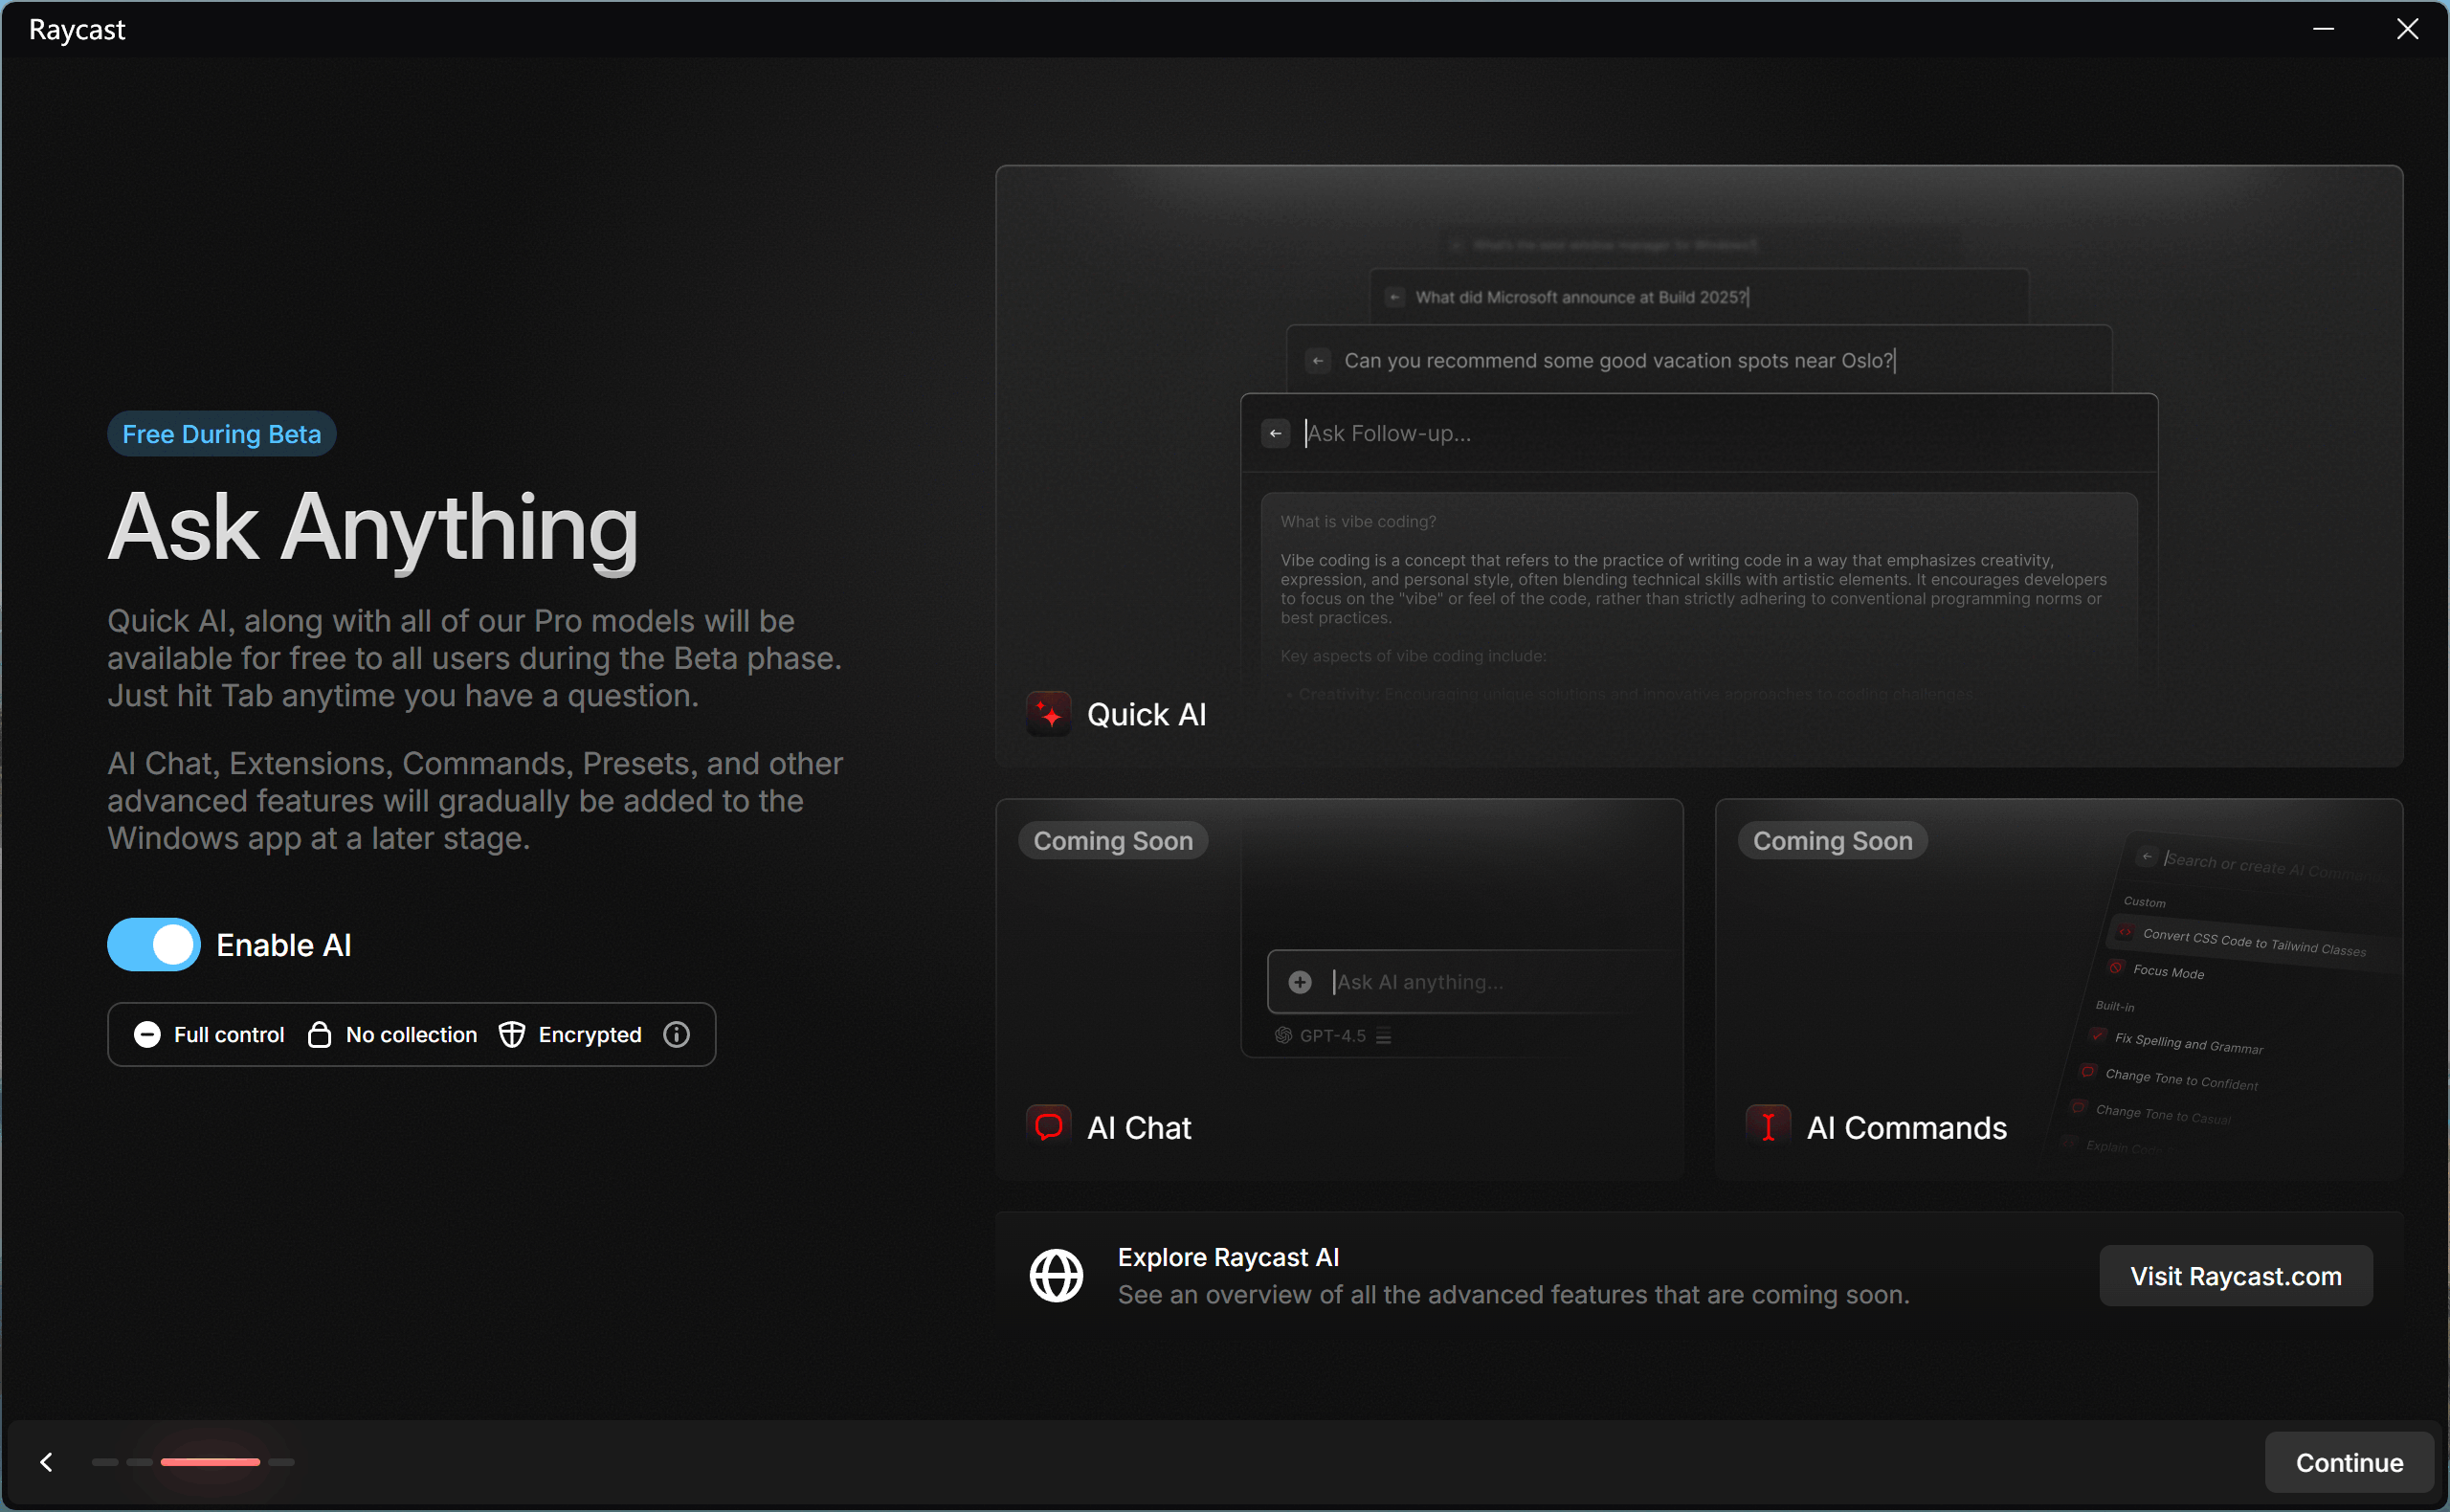Click the AI Chat speech bubble icon
The image size is (2450, 1512).
1048,1127
